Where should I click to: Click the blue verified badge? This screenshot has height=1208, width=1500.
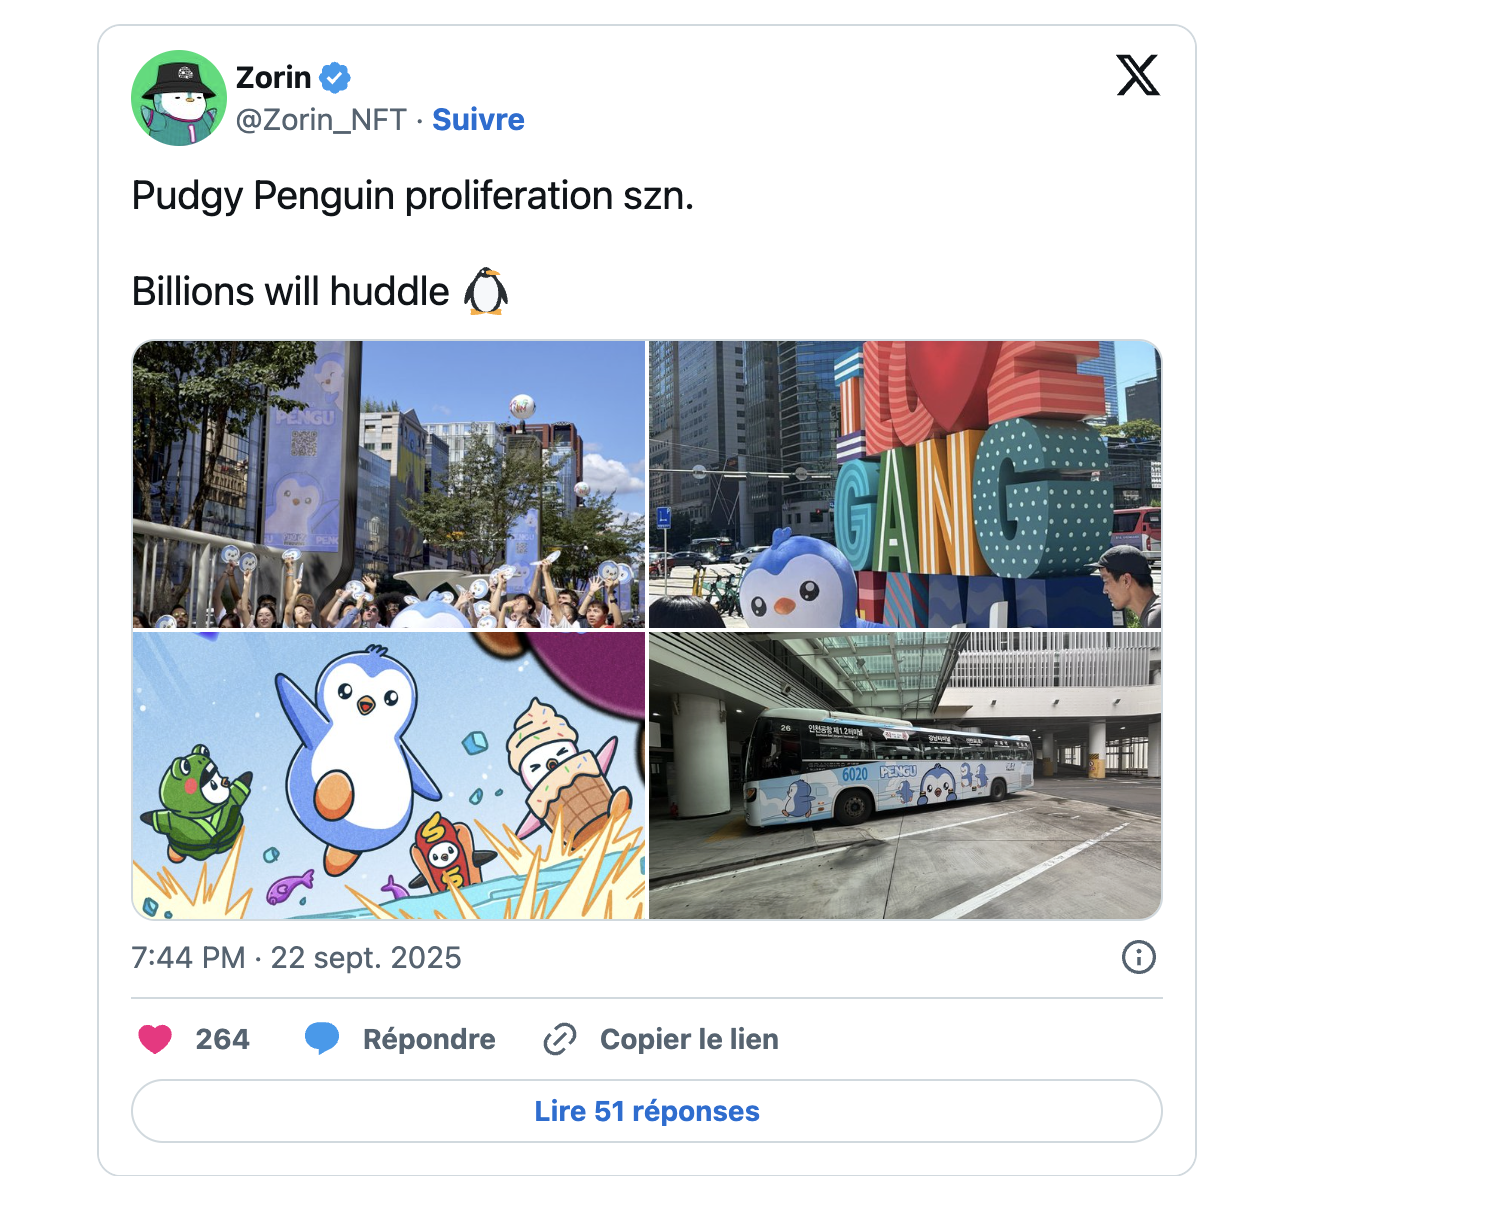(335, 77)
